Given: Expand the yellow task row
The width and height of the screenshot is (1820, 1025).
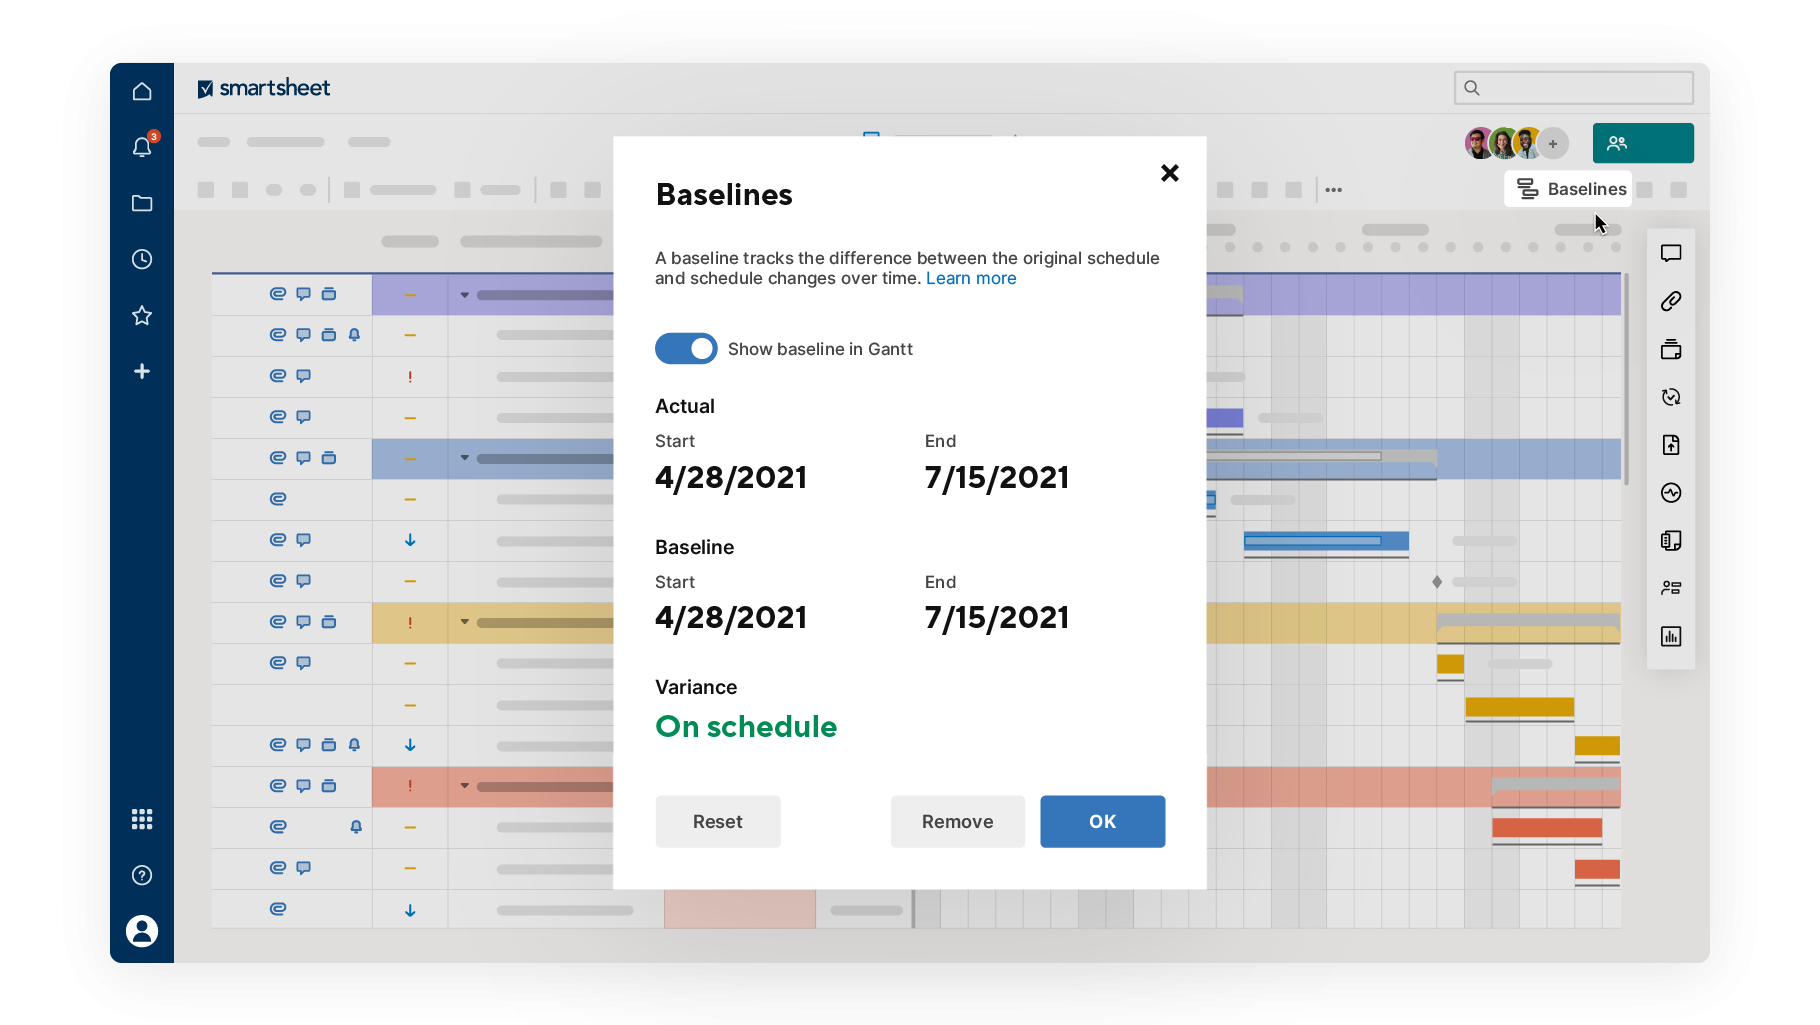Looking at the screenshot, I should pos(464,622).
